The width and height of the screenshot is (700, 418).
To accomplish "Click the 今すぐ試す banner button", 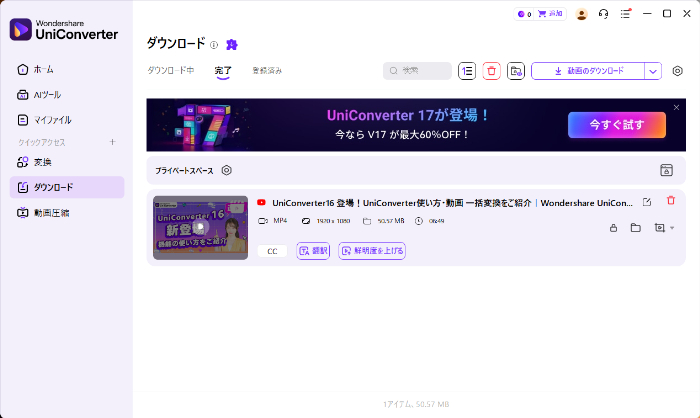I will pos(617,125).
